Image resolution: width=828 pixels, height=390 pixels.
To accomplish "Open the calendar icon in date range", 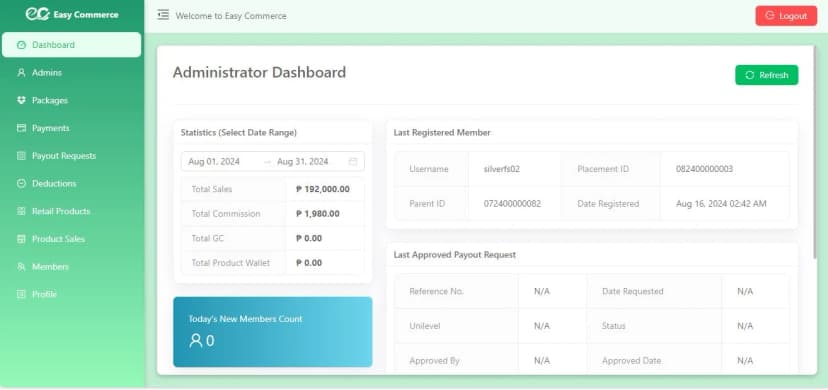I will point(353,161).
